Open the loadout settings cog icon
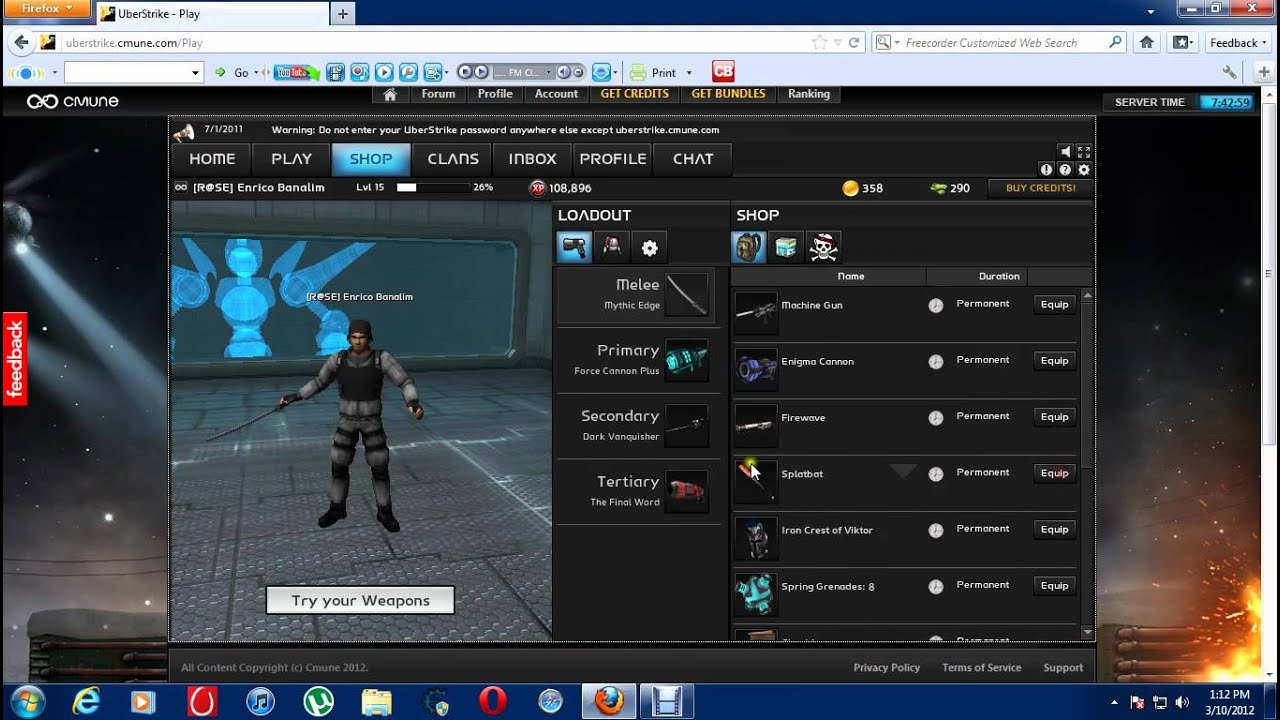 click(650, 247)
